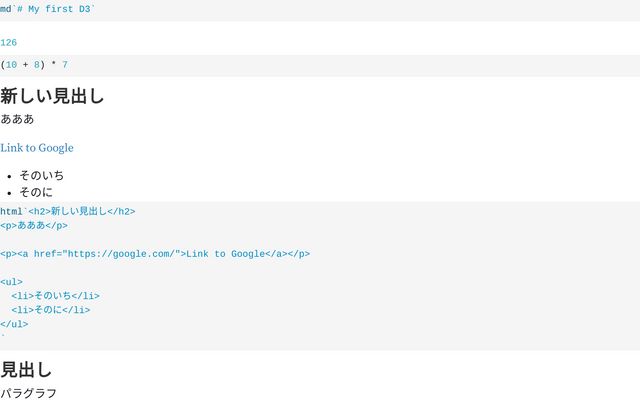Image resolution: width=640 pixels, height=400 pixels.
Task: Click the 新しい見出し rendered heading
Action: coord(52,97)
